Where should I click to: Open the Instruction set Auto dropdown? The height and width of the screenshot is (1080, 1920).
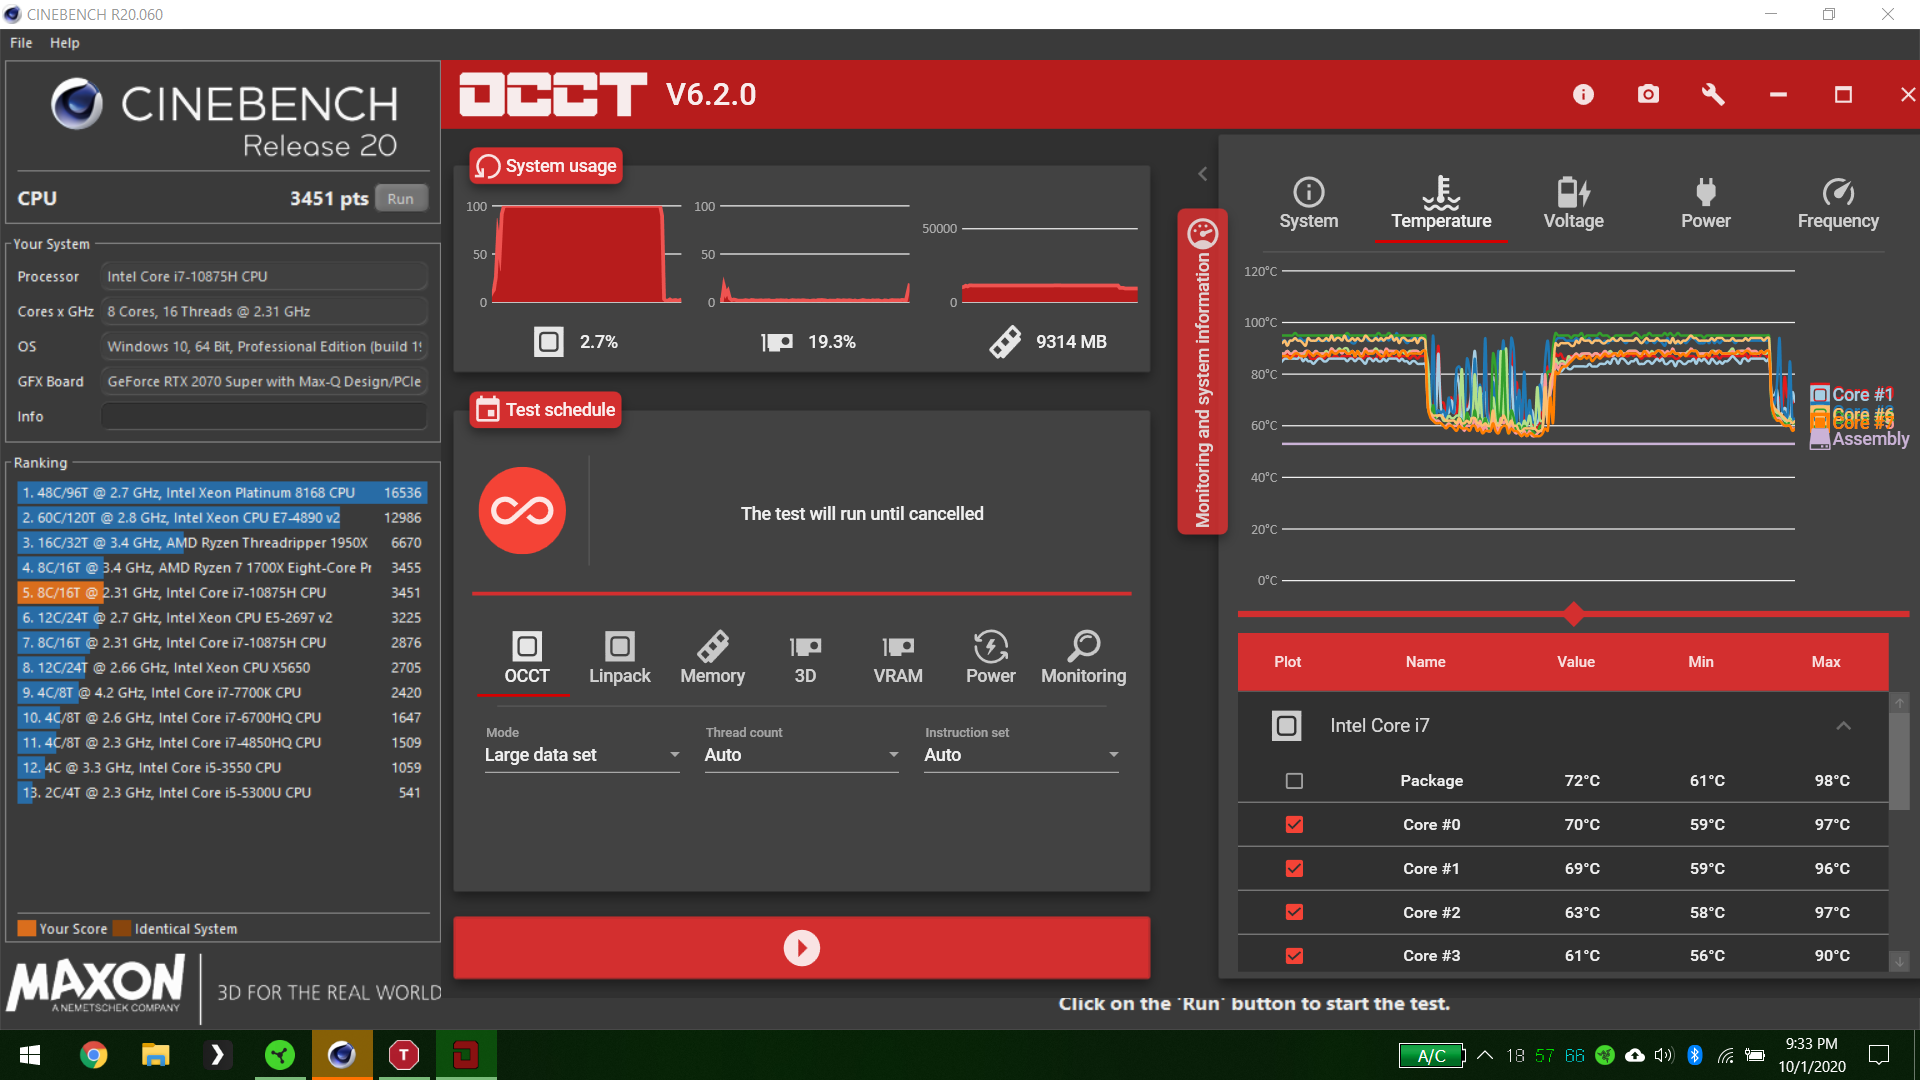tap(1021, 755)
